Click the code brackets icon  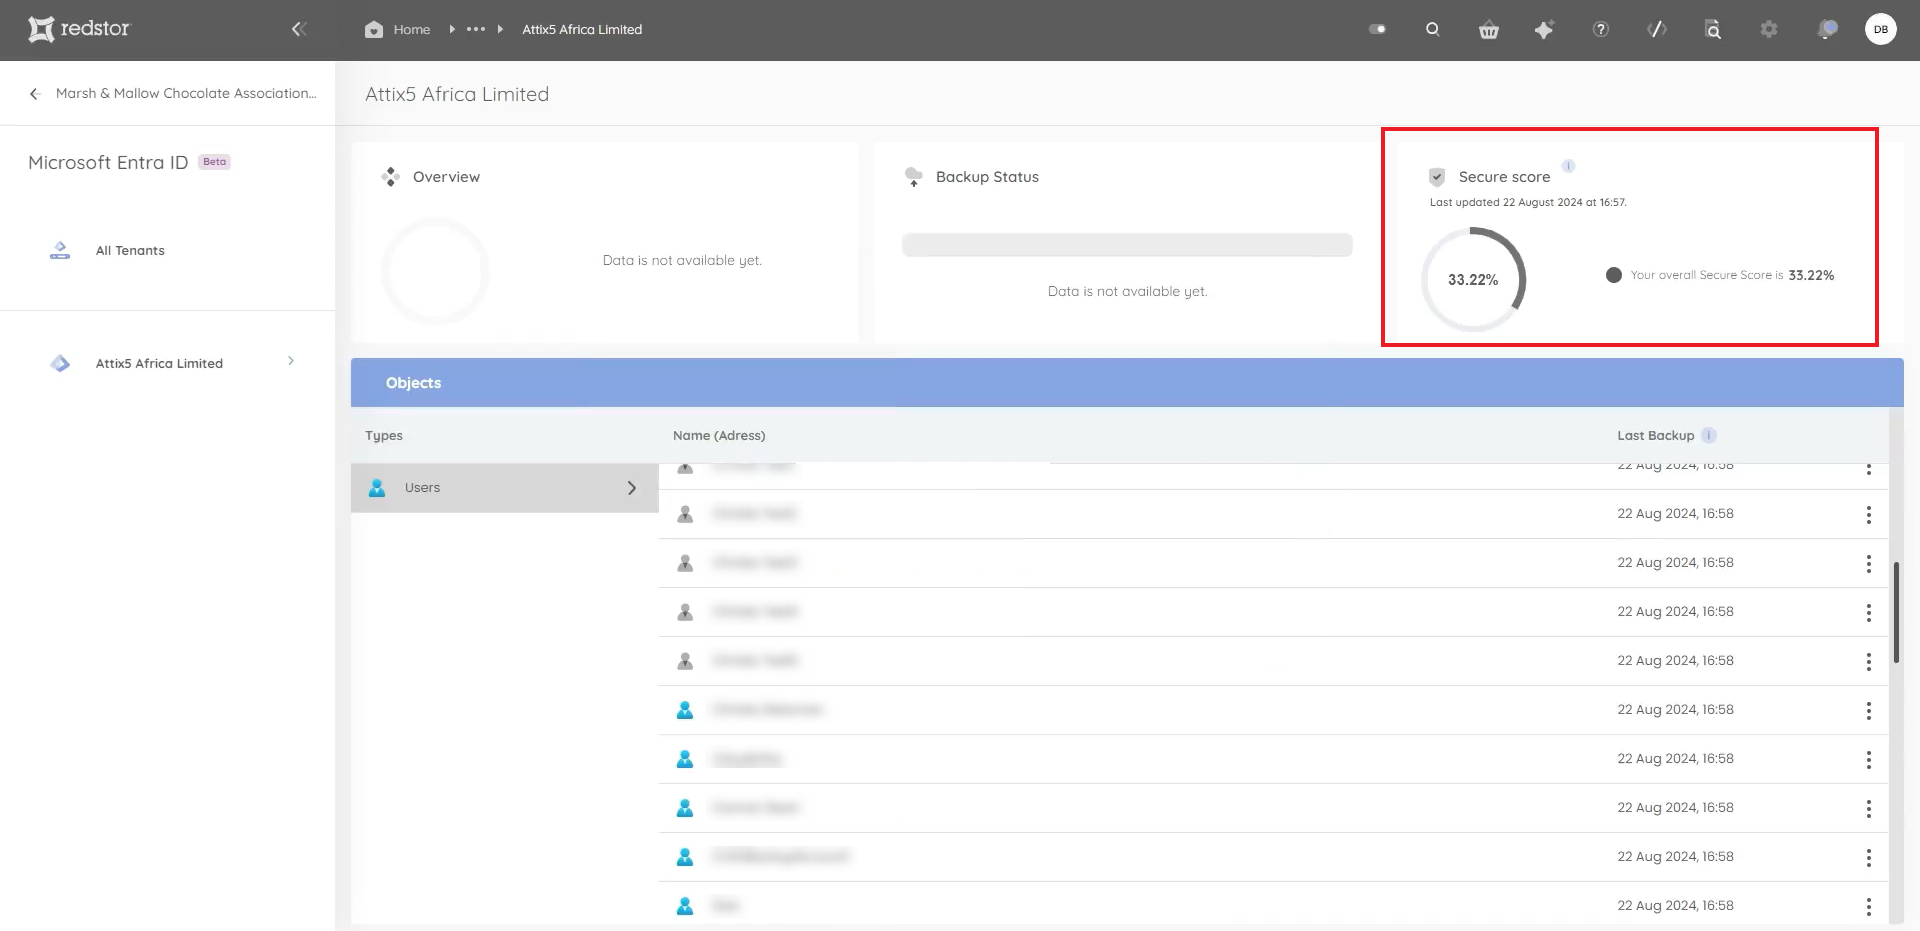(x=1657, y=29)
